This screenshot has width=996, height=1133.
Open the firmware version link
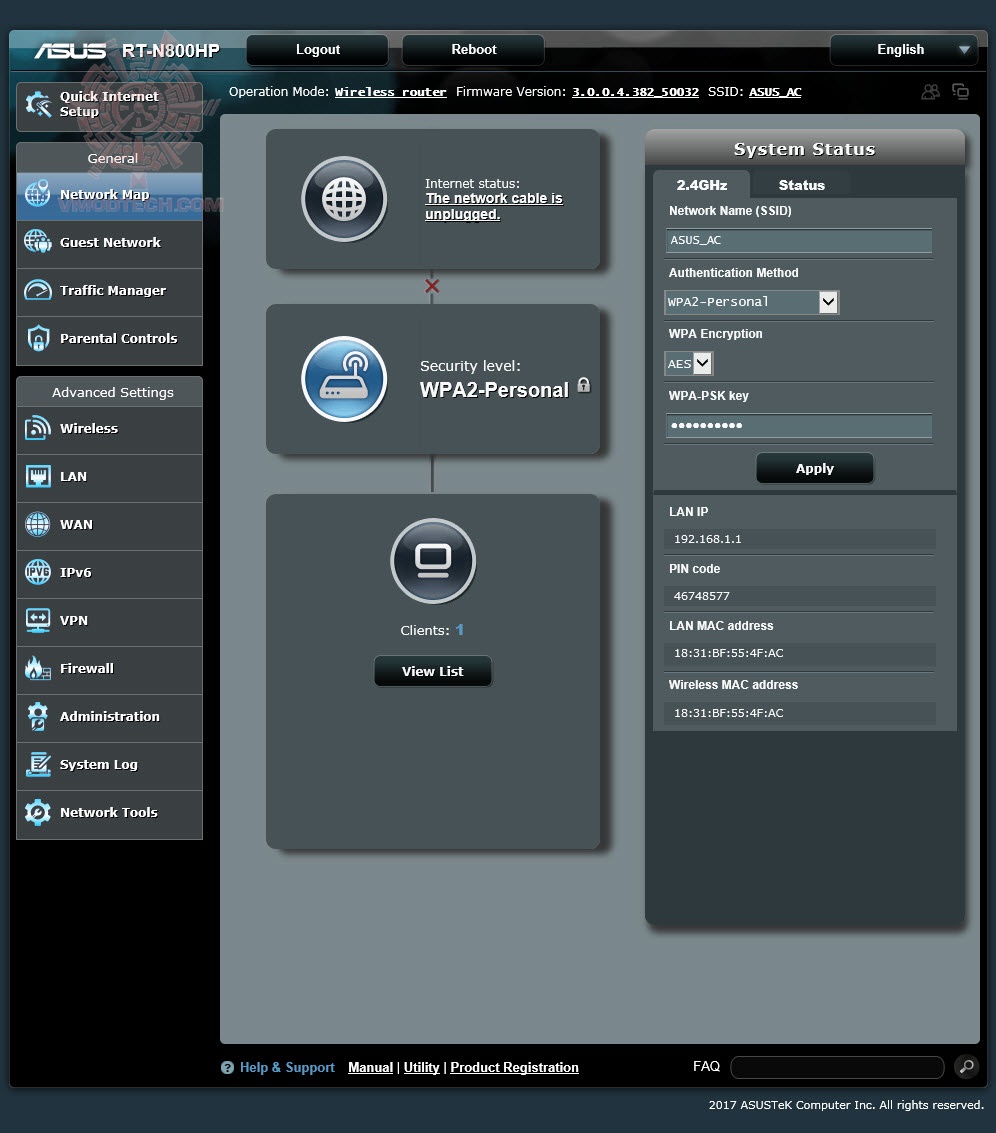tap(635, 92)
